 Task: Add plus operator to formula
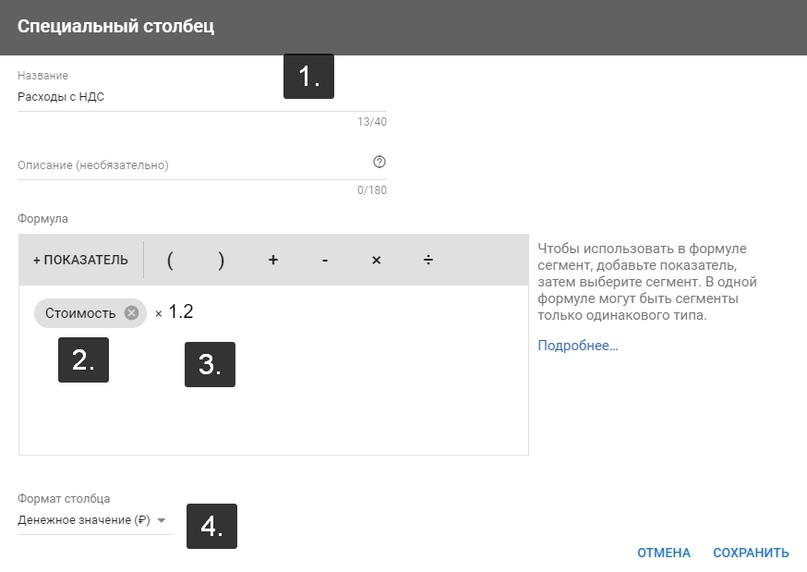pos(273,260)
